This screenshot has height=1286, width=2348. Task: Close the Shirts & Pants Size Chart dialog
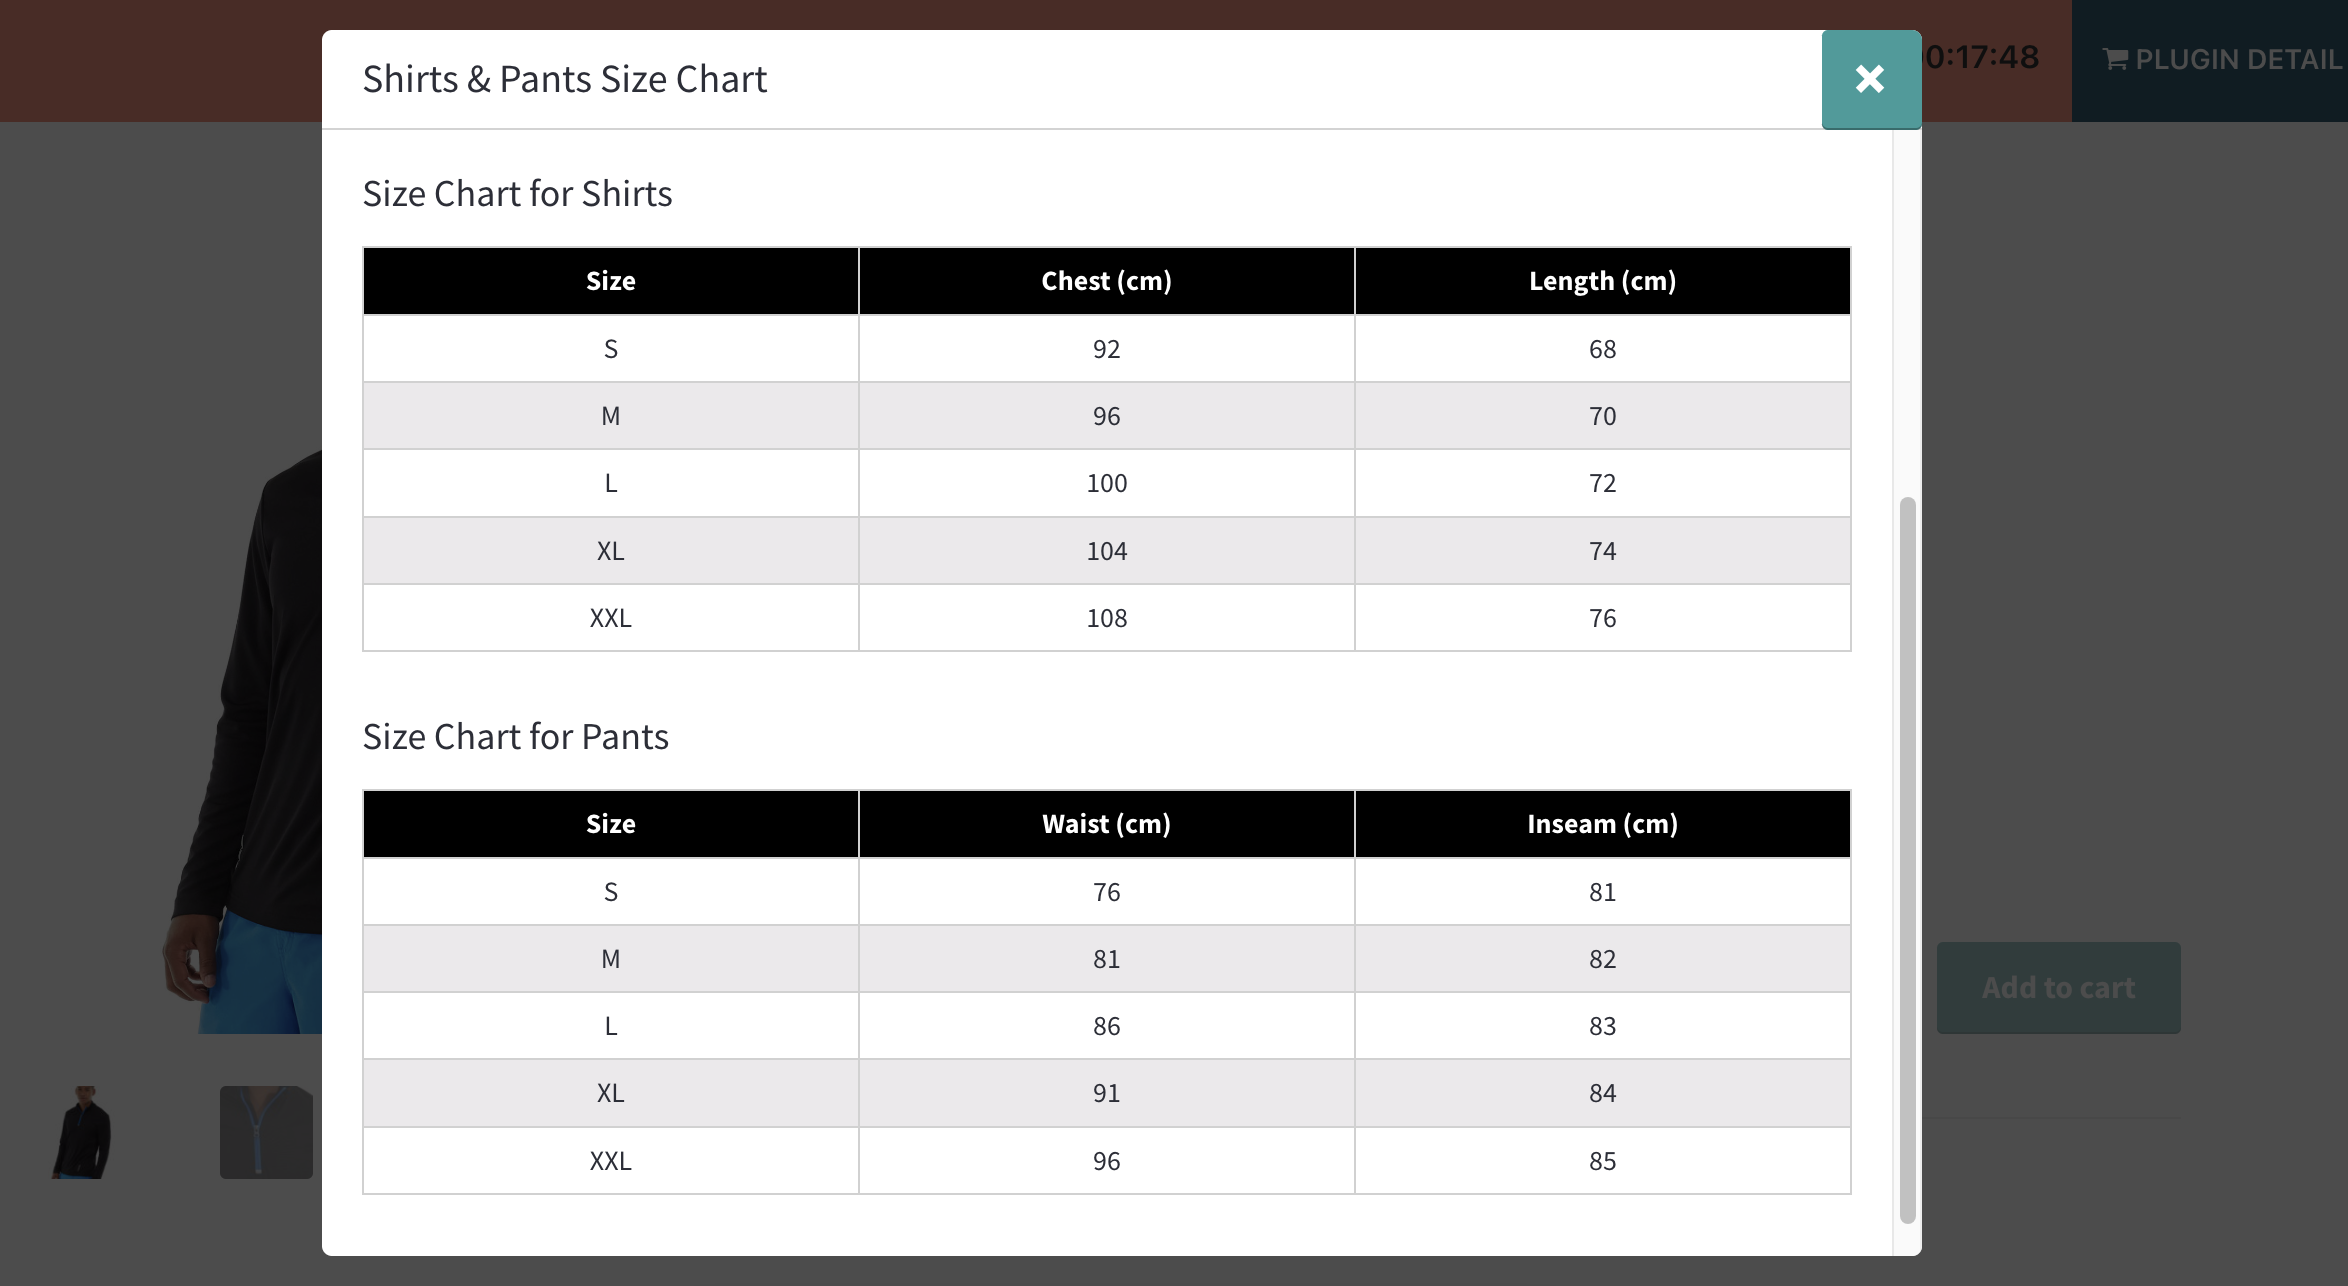point(1870,79)
